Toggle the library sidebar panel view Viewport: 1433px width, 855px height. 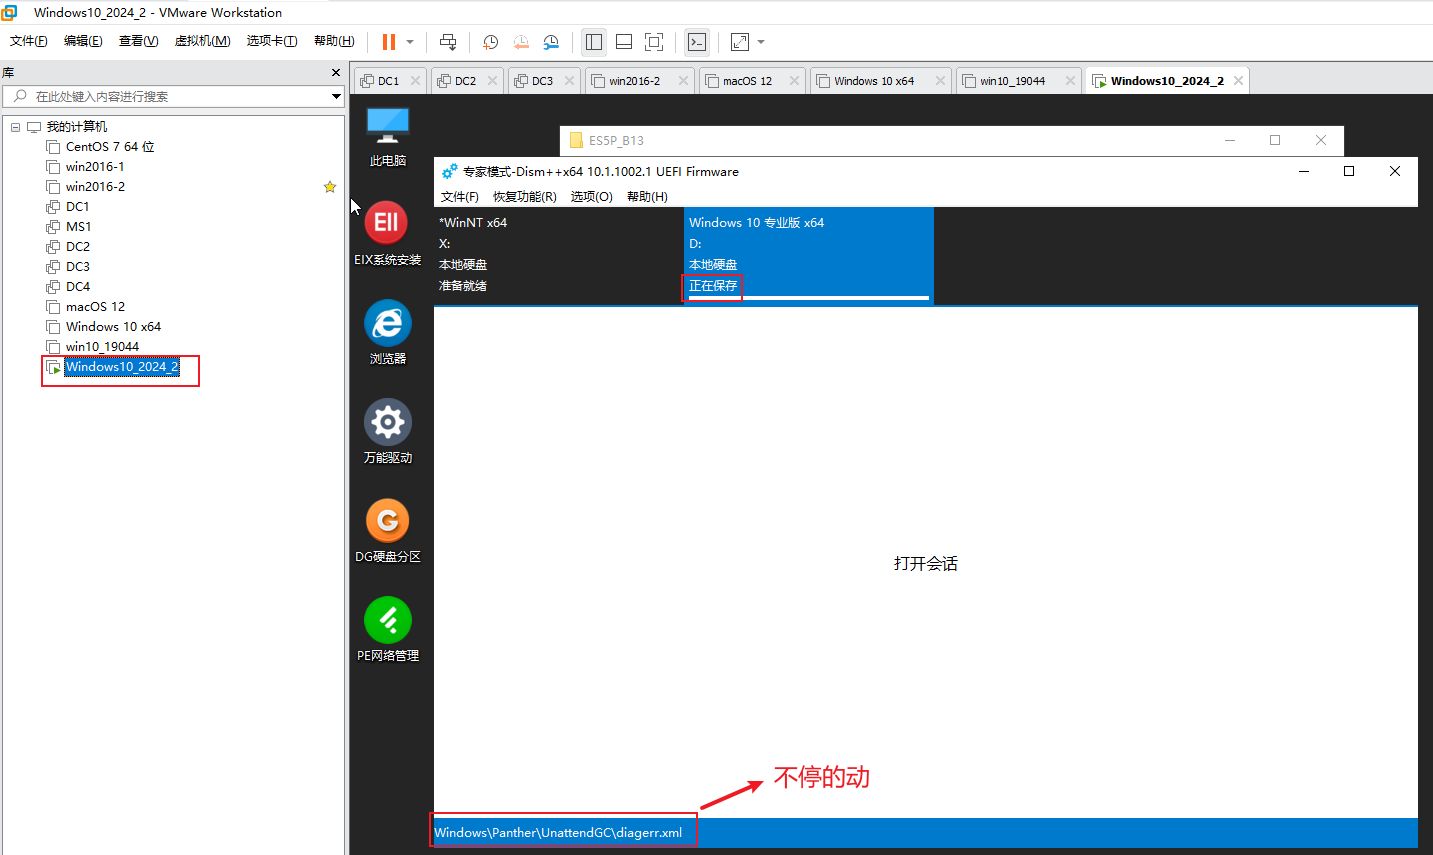pos(594,42)
